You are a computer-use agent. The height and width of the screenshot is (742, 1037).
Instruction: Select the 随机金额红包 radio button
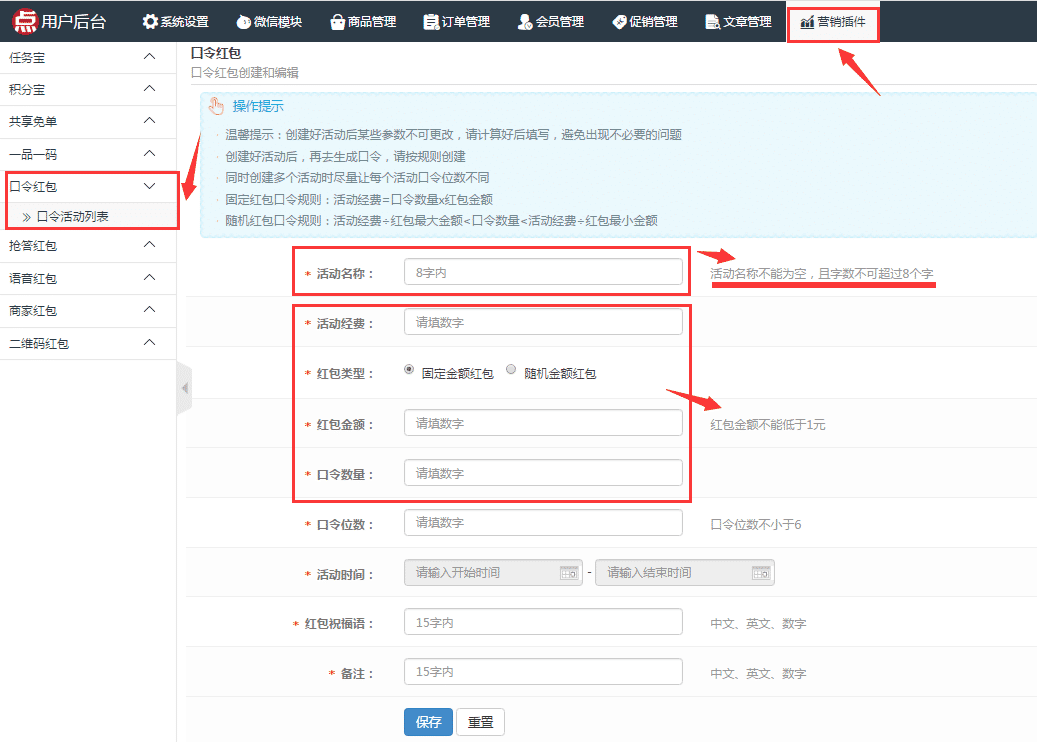click(511, 369)
